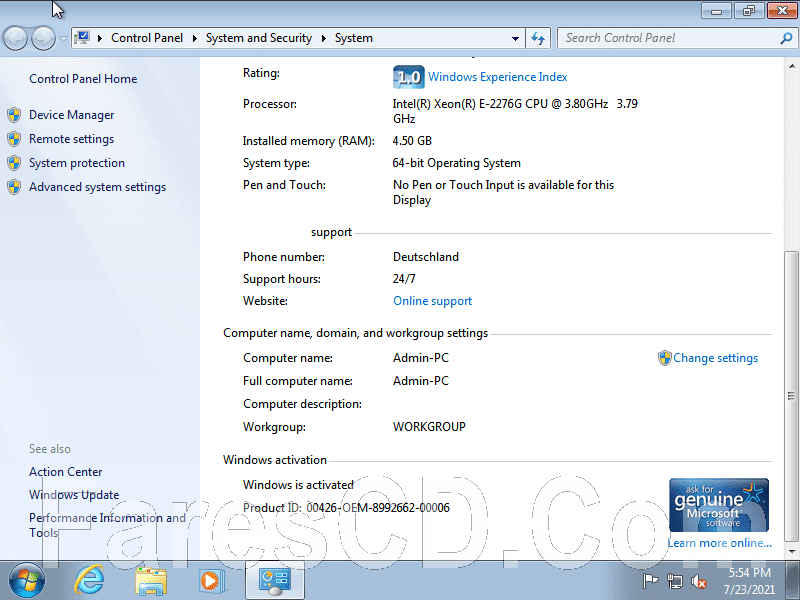
Task: Select the installed memory value 4.50 GB
Action: [412, 141]
